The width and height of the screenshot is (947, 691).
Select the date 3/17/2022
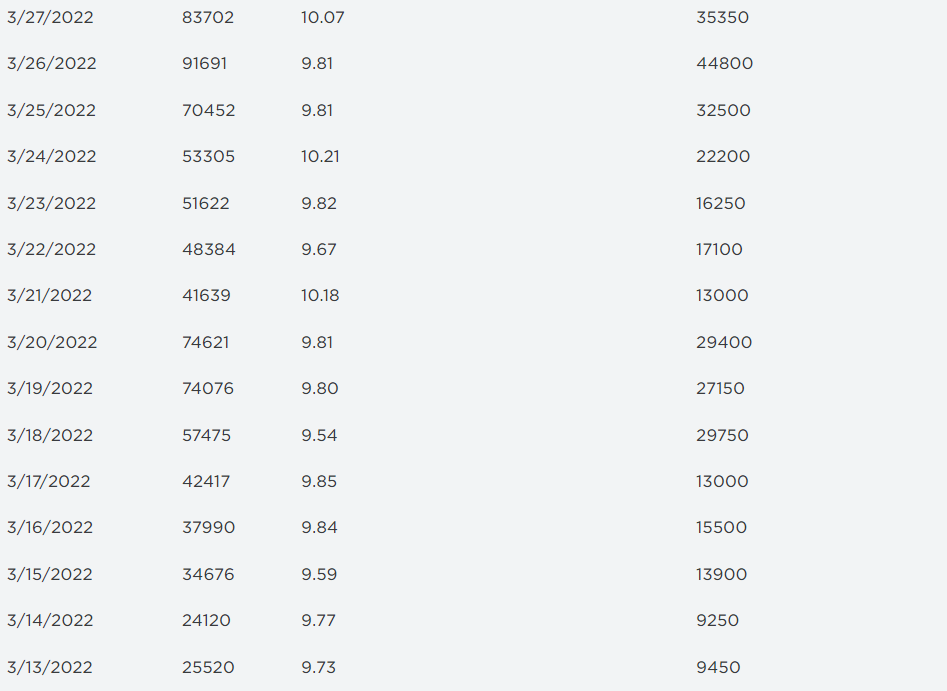[x=49, y=481]
